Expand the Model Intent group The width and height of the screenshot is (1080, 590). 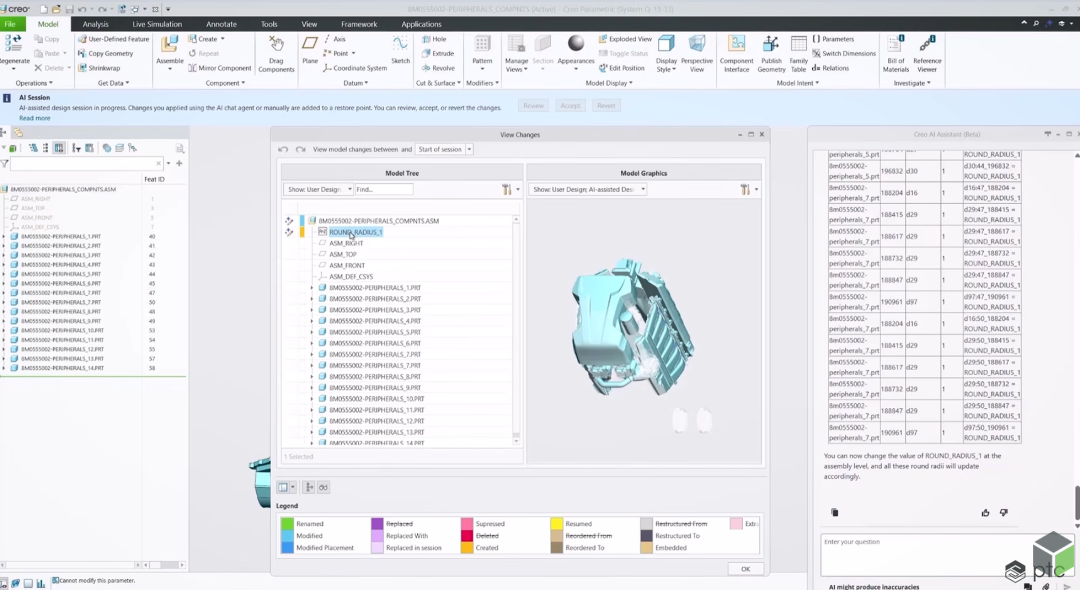[798, 83]
